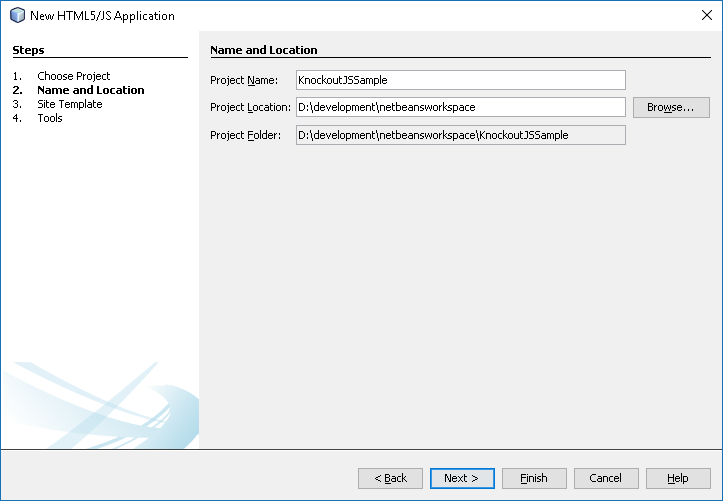Cancel the project wizard
This screenshot has width=723, height=501.
(606, 478)
